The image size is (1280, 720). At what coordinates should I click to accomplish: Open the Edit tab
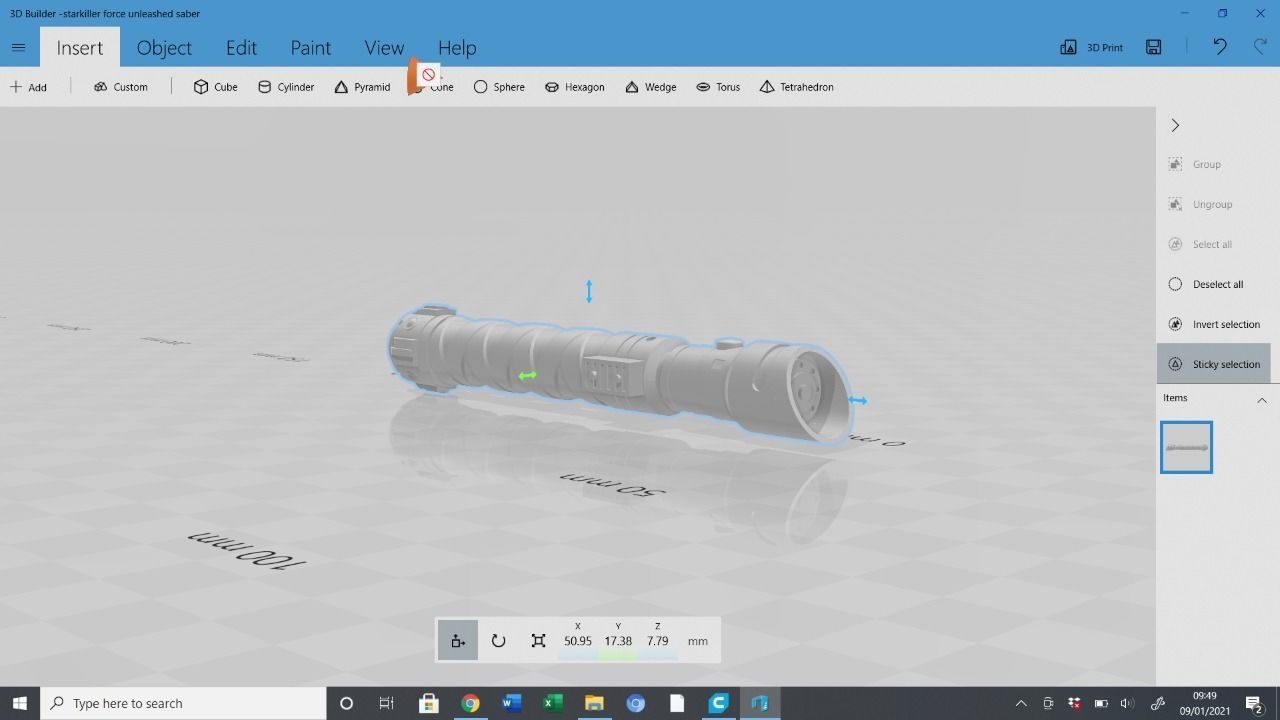(x=241, y=47)
